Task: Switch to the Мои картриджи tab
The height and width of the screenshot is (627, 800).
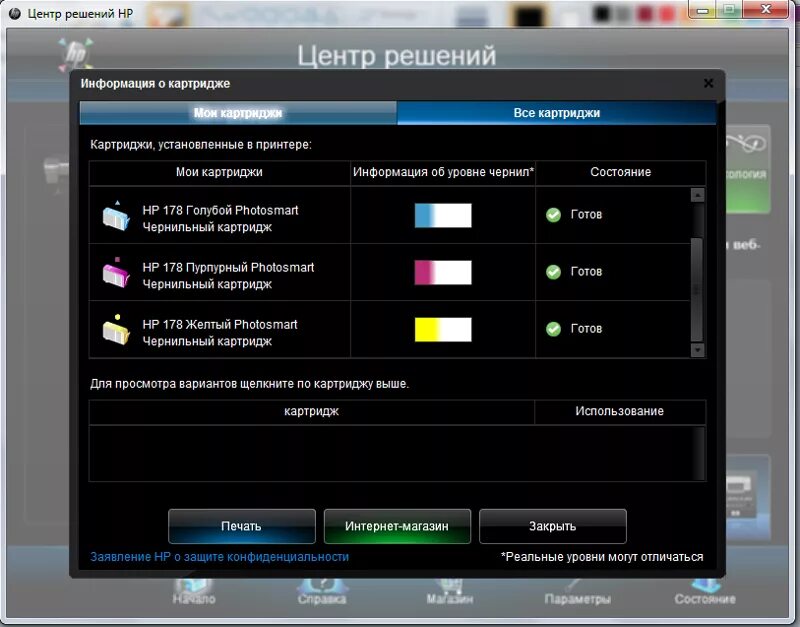Action: tap(238, 113)
